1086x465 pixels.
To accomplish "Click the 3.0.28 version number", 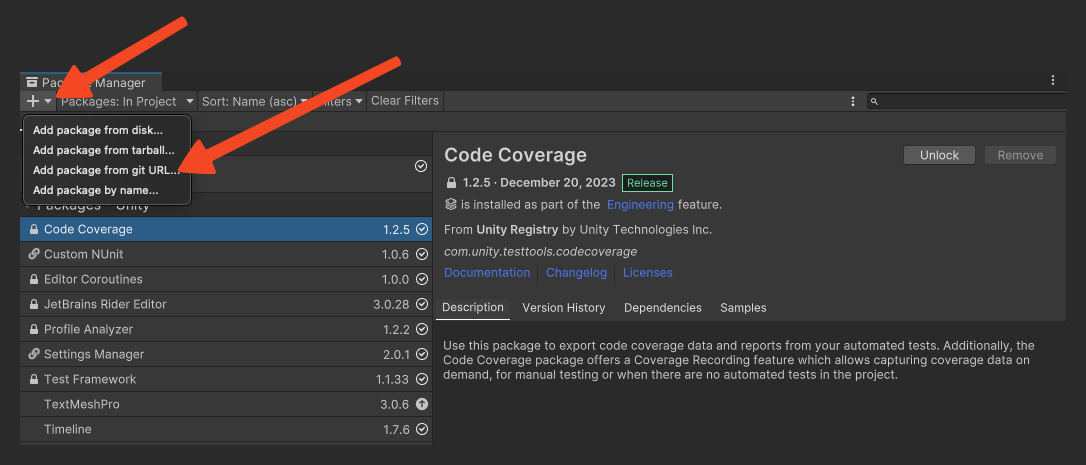I will pyautogui.click(x=391, y=304).
